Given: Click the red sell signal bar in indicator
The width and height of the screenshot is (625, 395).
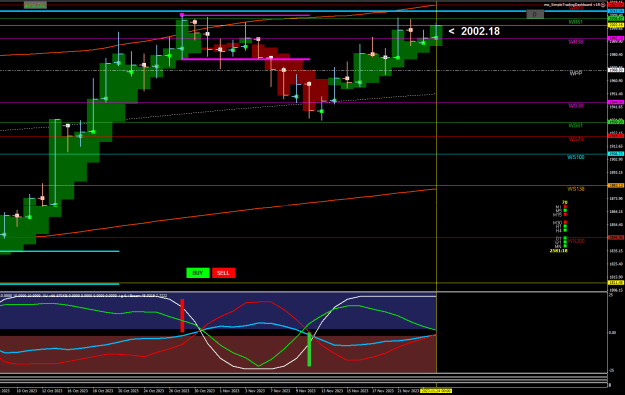Looking at the screenshot, I should [x=182, y=316].
